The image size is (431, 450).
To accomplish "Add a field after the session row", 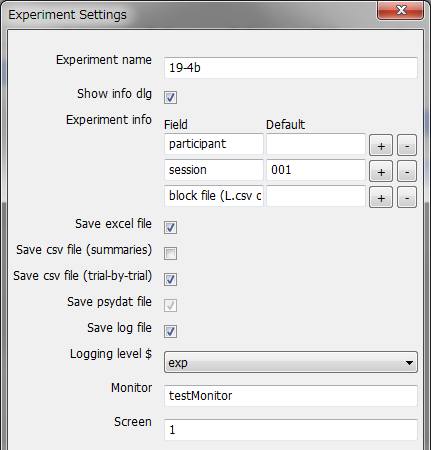I will pyautogui.click(x=381, y=171).
